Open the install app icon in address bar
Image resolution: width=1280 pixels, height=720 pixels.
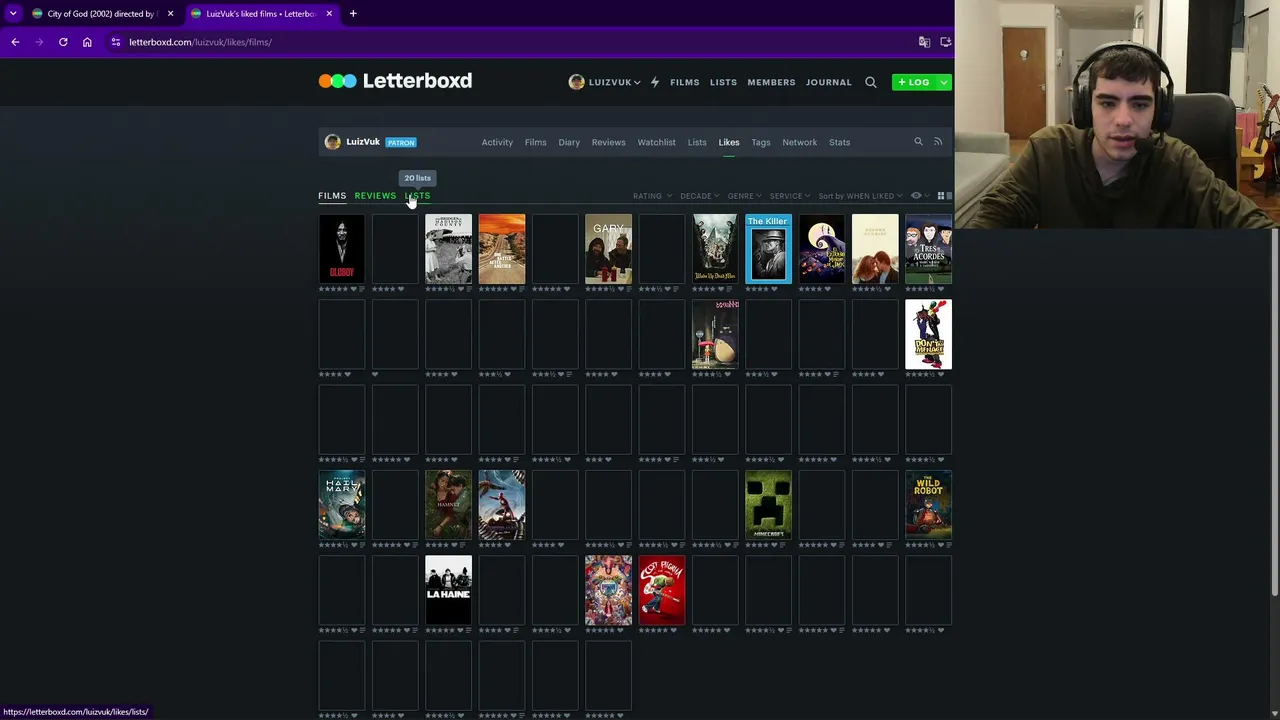point(945,42)
